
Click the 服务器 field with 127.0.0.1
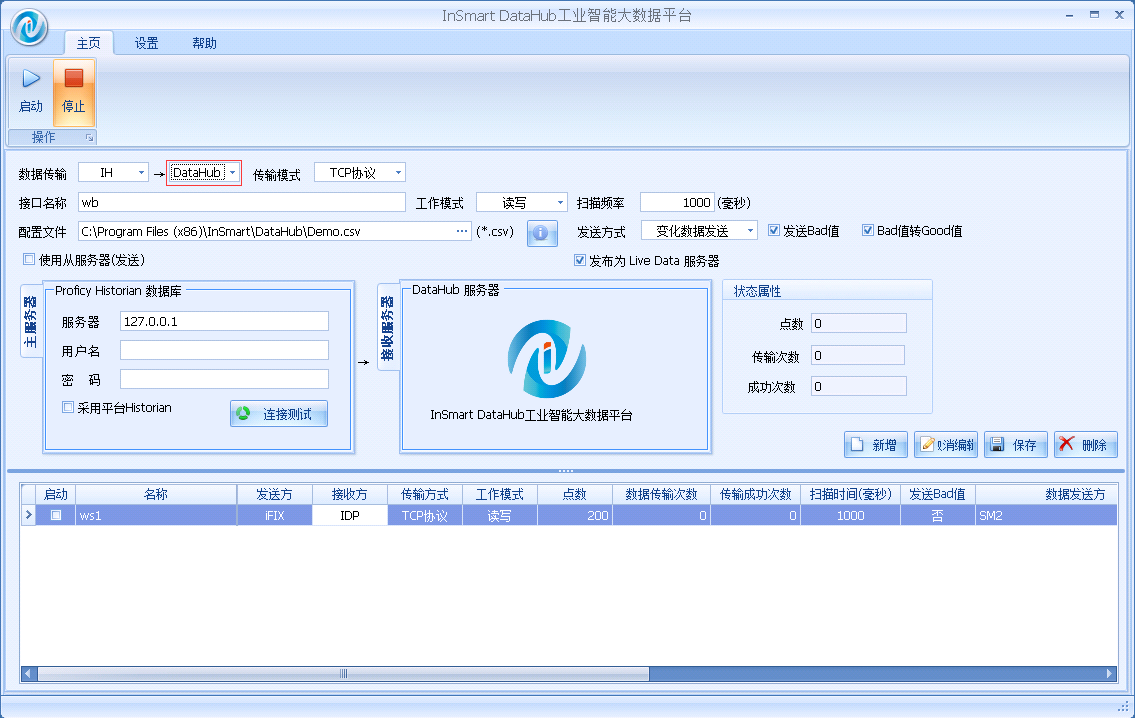pyautogui.click(x=224, y=321)
